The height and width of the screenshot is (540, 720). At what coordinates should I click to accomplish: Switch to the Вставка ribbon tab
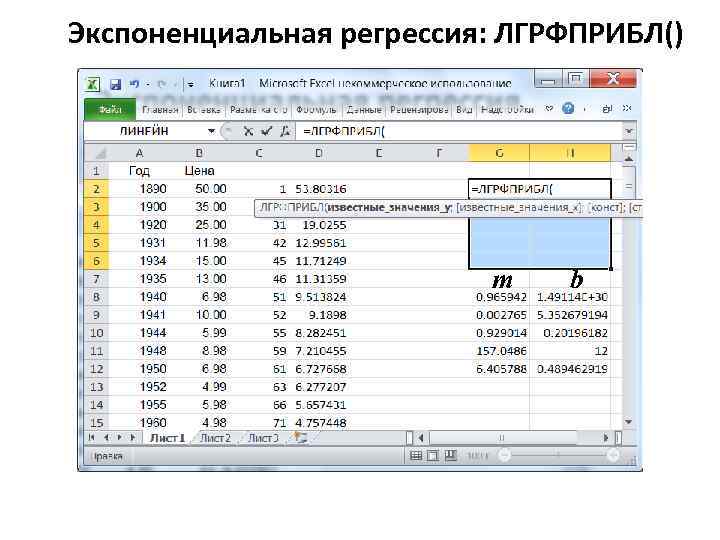pyautogui.click(x=204, y=110)
